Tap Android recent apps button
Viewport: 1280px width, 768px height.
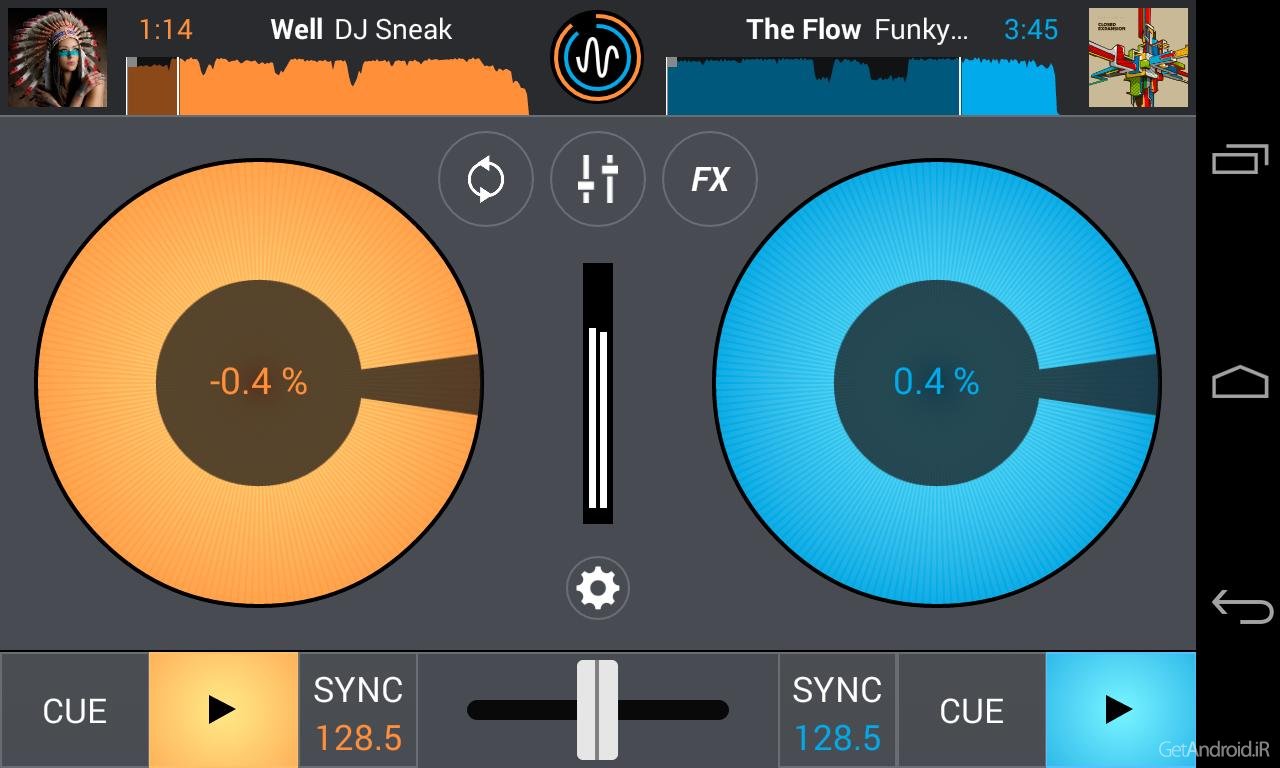[1240, 160]
